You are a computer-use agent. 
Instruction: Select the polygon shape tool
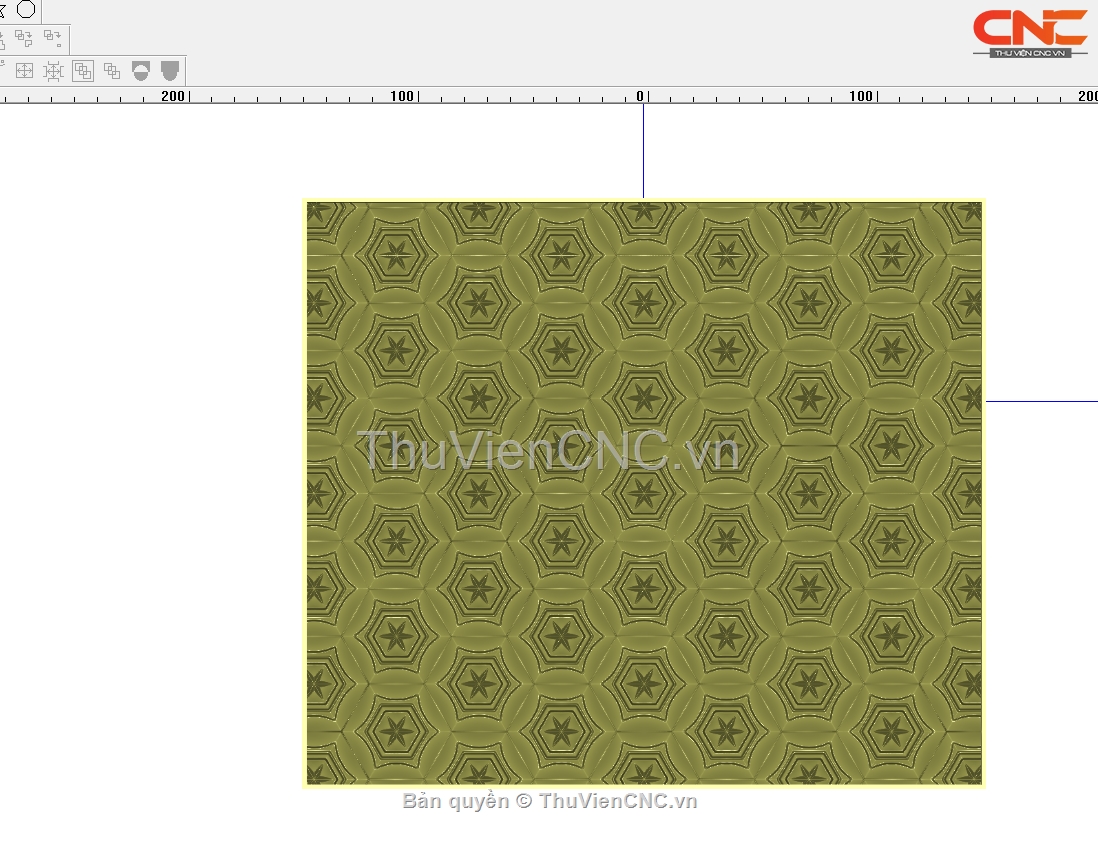pos(26,9)
